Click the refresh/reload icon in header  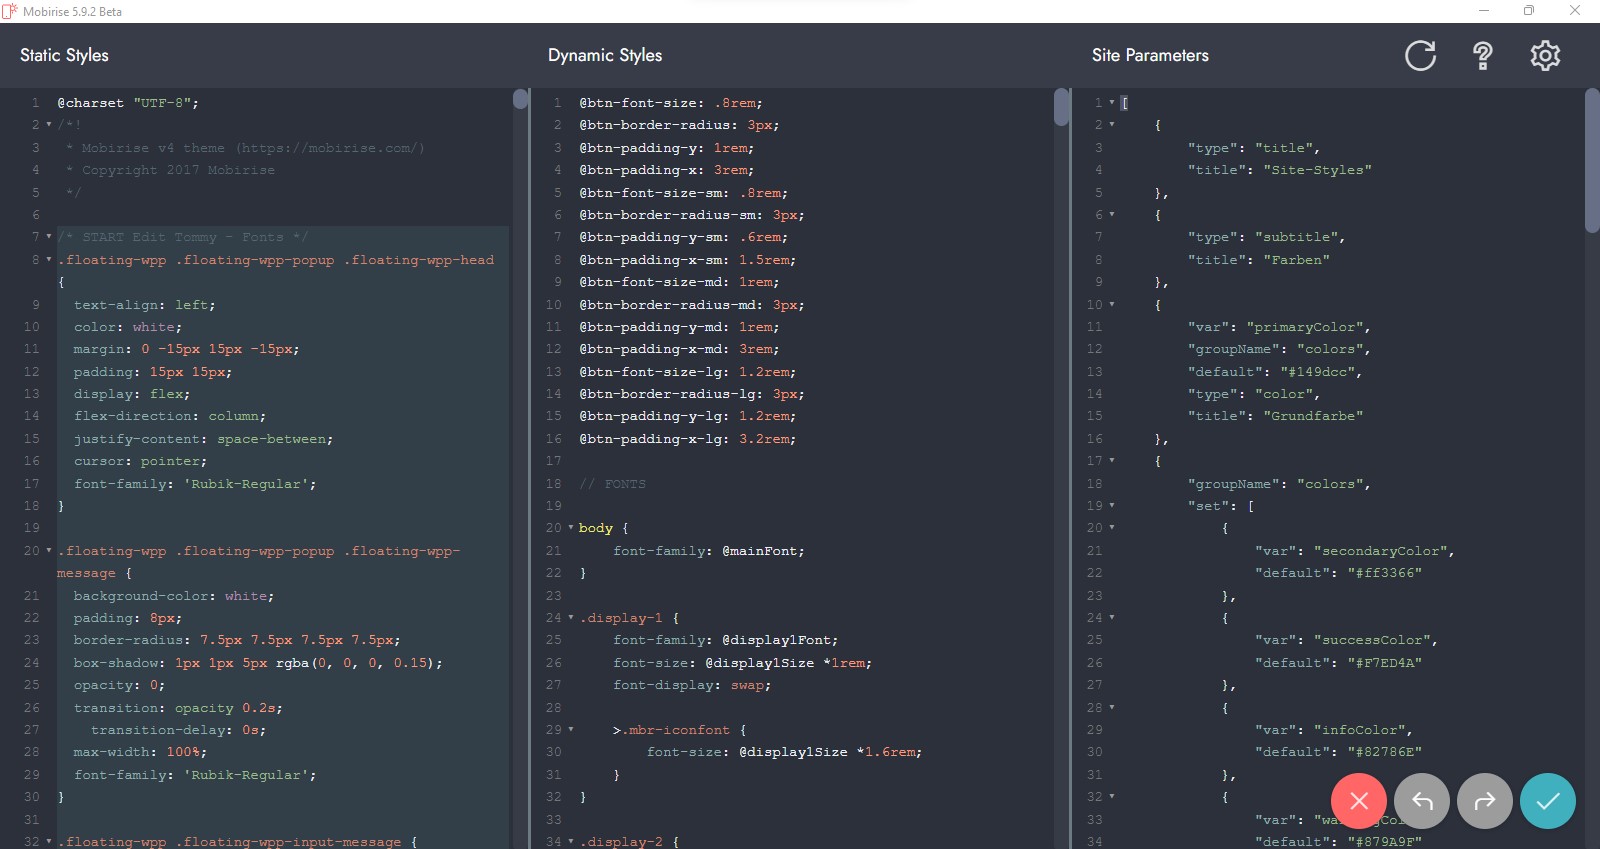[1420, 56]
